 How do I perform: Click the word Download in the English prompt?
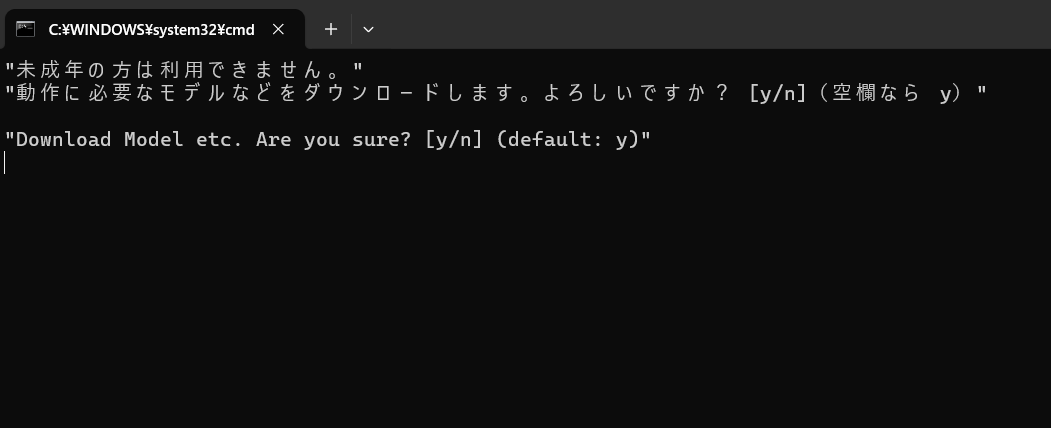pos(63,139)
